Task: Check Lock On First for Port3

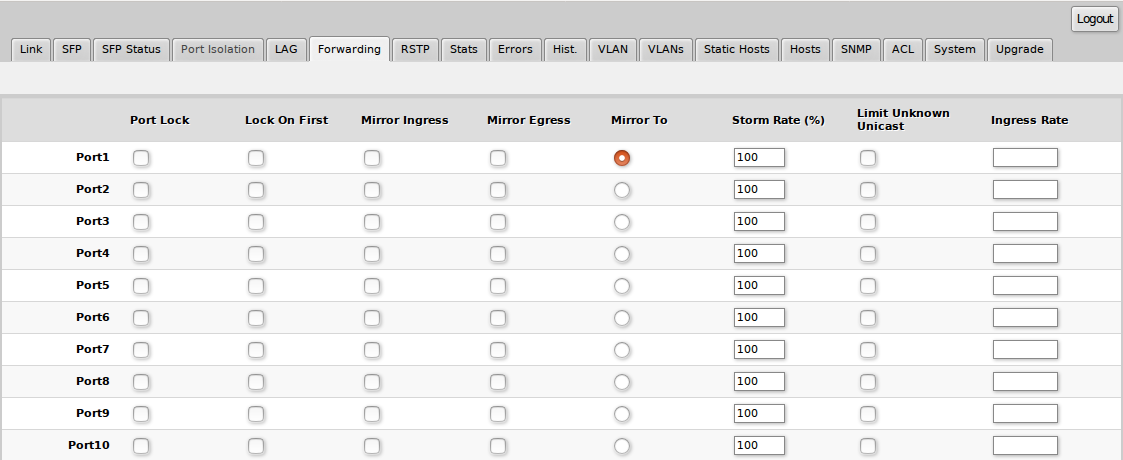Action: pos(257,222)
